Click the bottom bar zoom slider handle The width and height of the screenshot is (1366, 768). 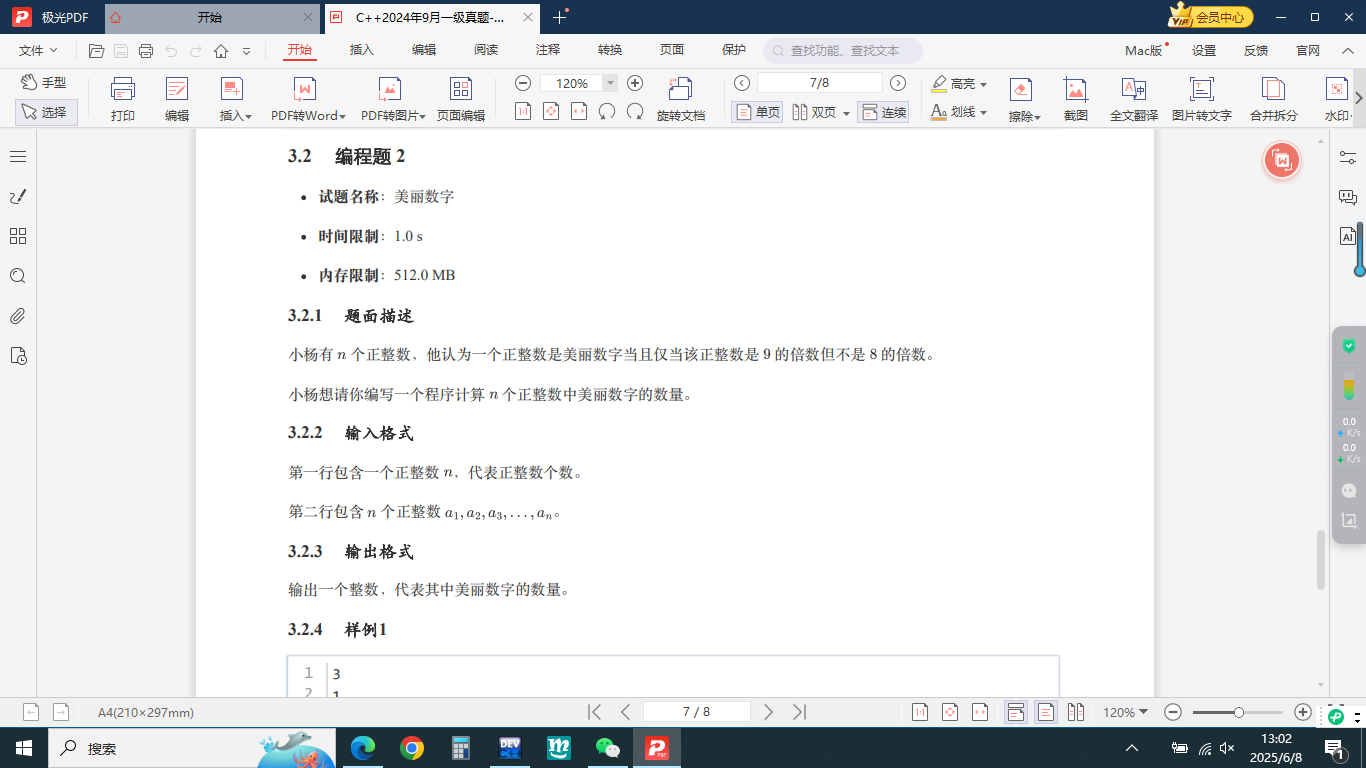1239,712
